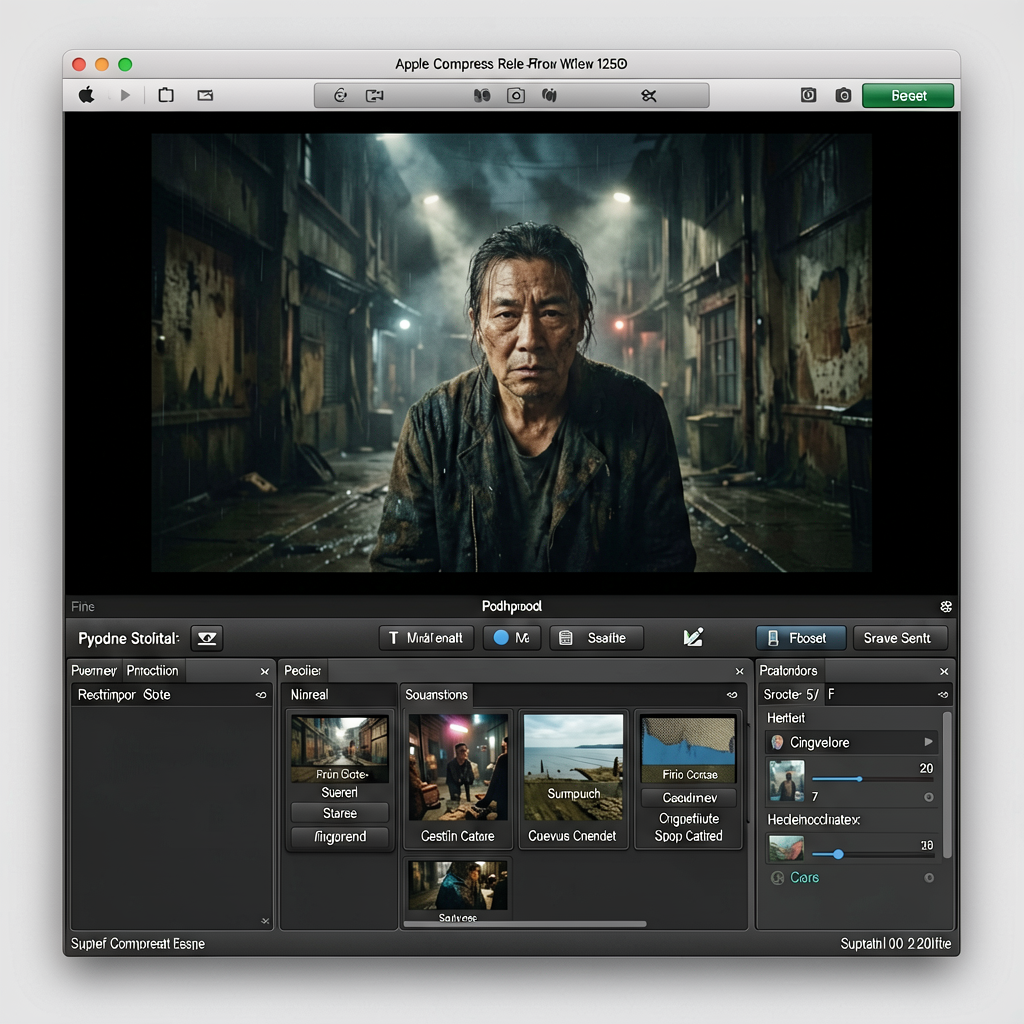Click the link icon in the Souanstions header
1024x1024 pixels.
click(732, 695)
